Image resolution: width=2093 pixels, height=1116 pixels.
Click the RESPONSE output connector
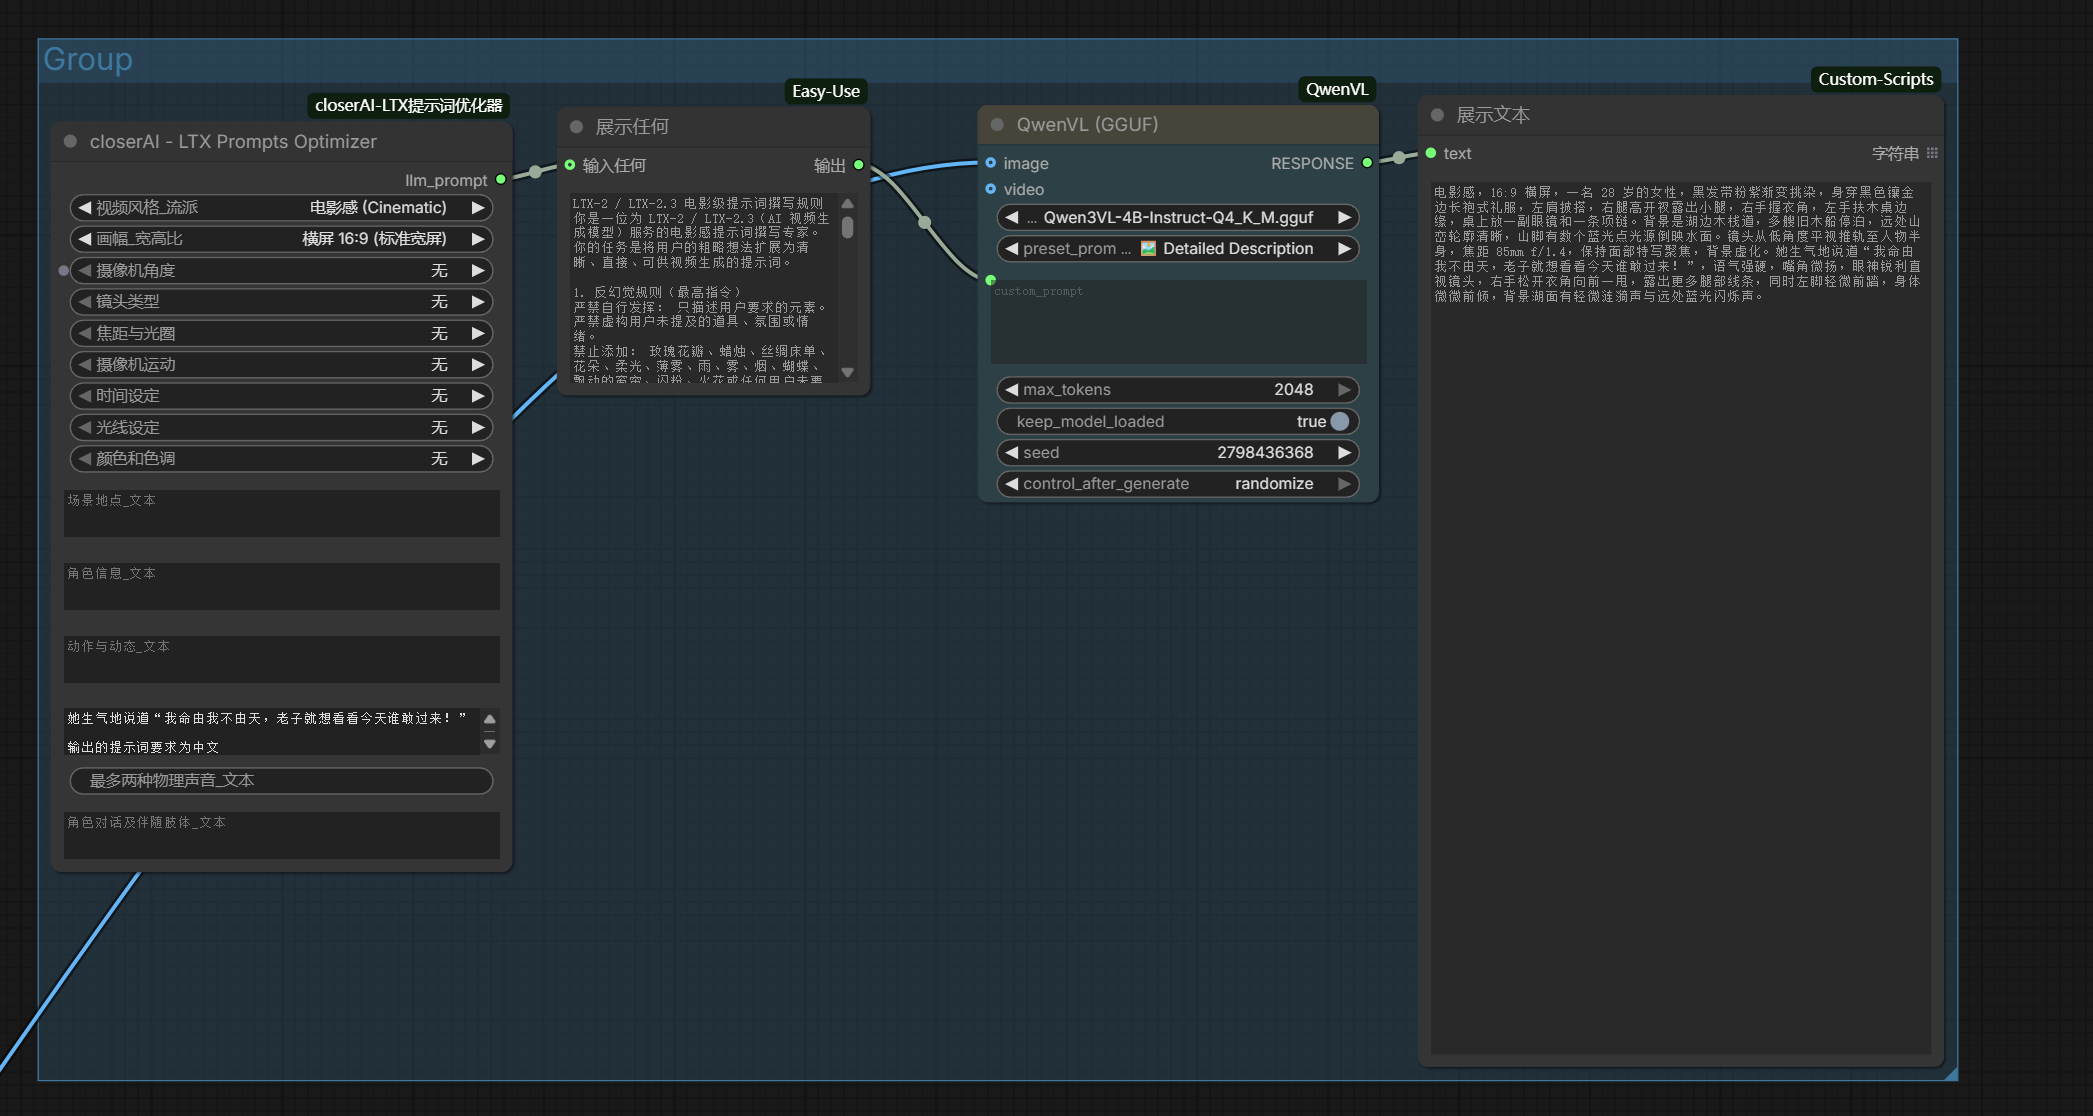point(1367,163)
